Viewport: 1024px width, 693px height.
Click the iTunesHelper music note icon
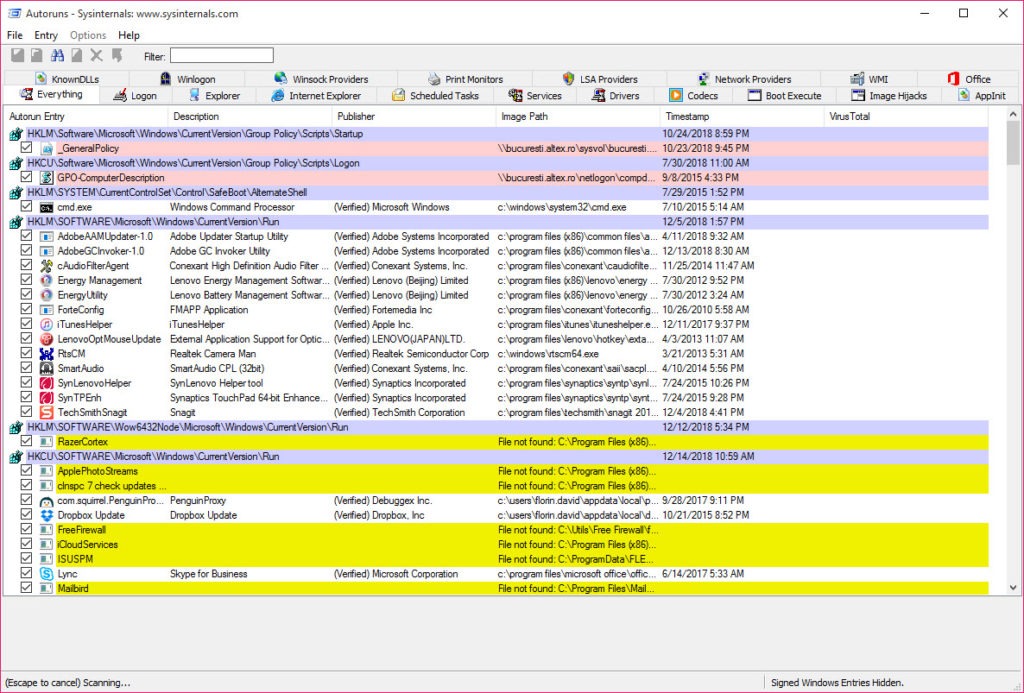[x=46, y=325]
